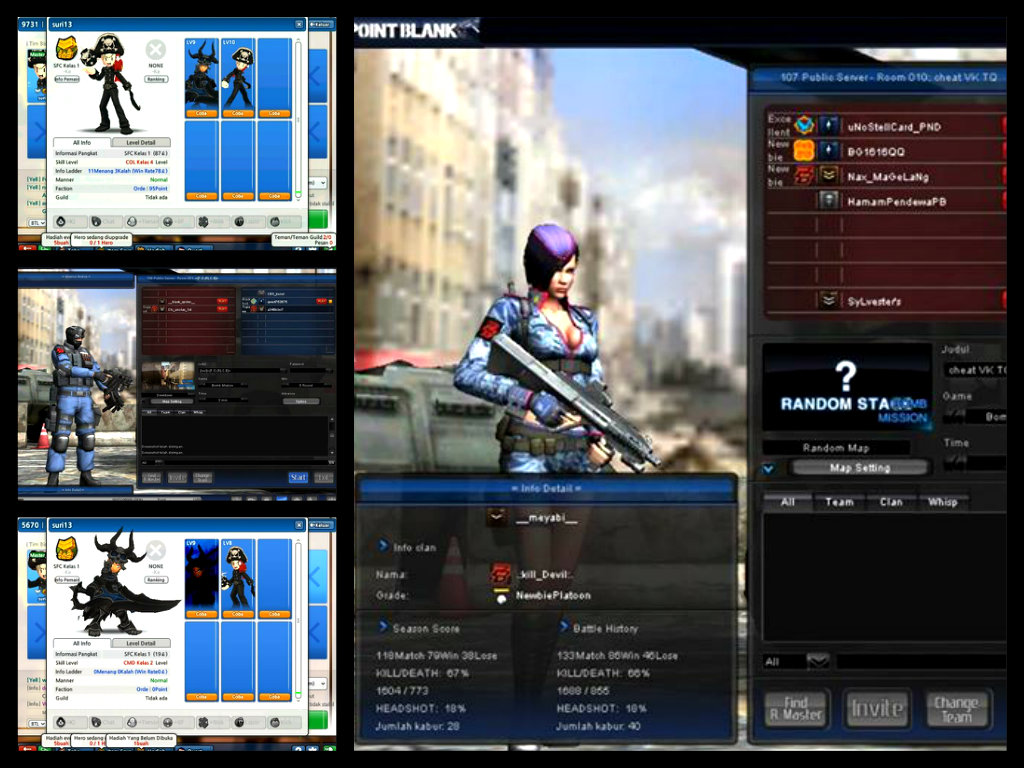Click SyLvesters' chevron rank icon
The image size is (1024, 768).
click(x=829, y=300)
